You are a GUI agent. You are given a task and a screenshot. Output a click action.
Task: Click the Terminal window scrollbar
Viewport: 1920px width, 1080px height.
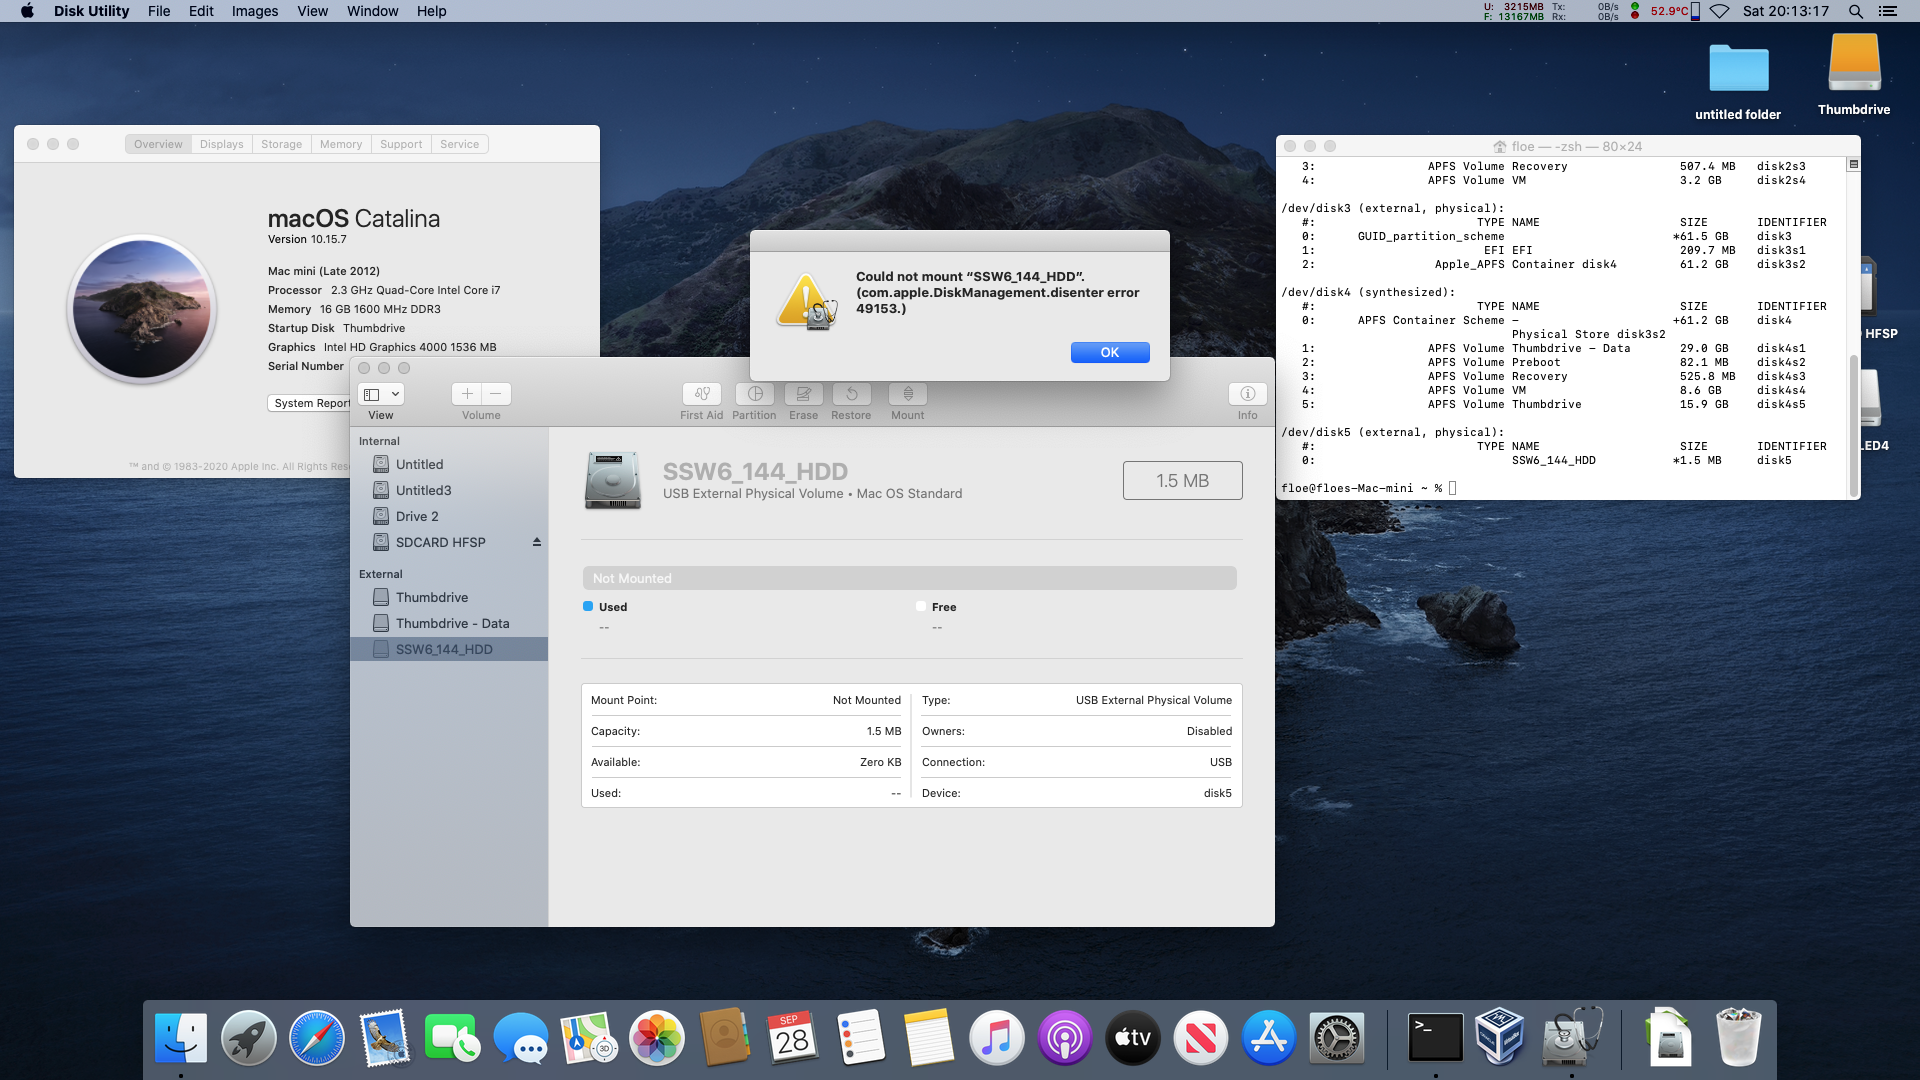click(x=1853, y=424)
